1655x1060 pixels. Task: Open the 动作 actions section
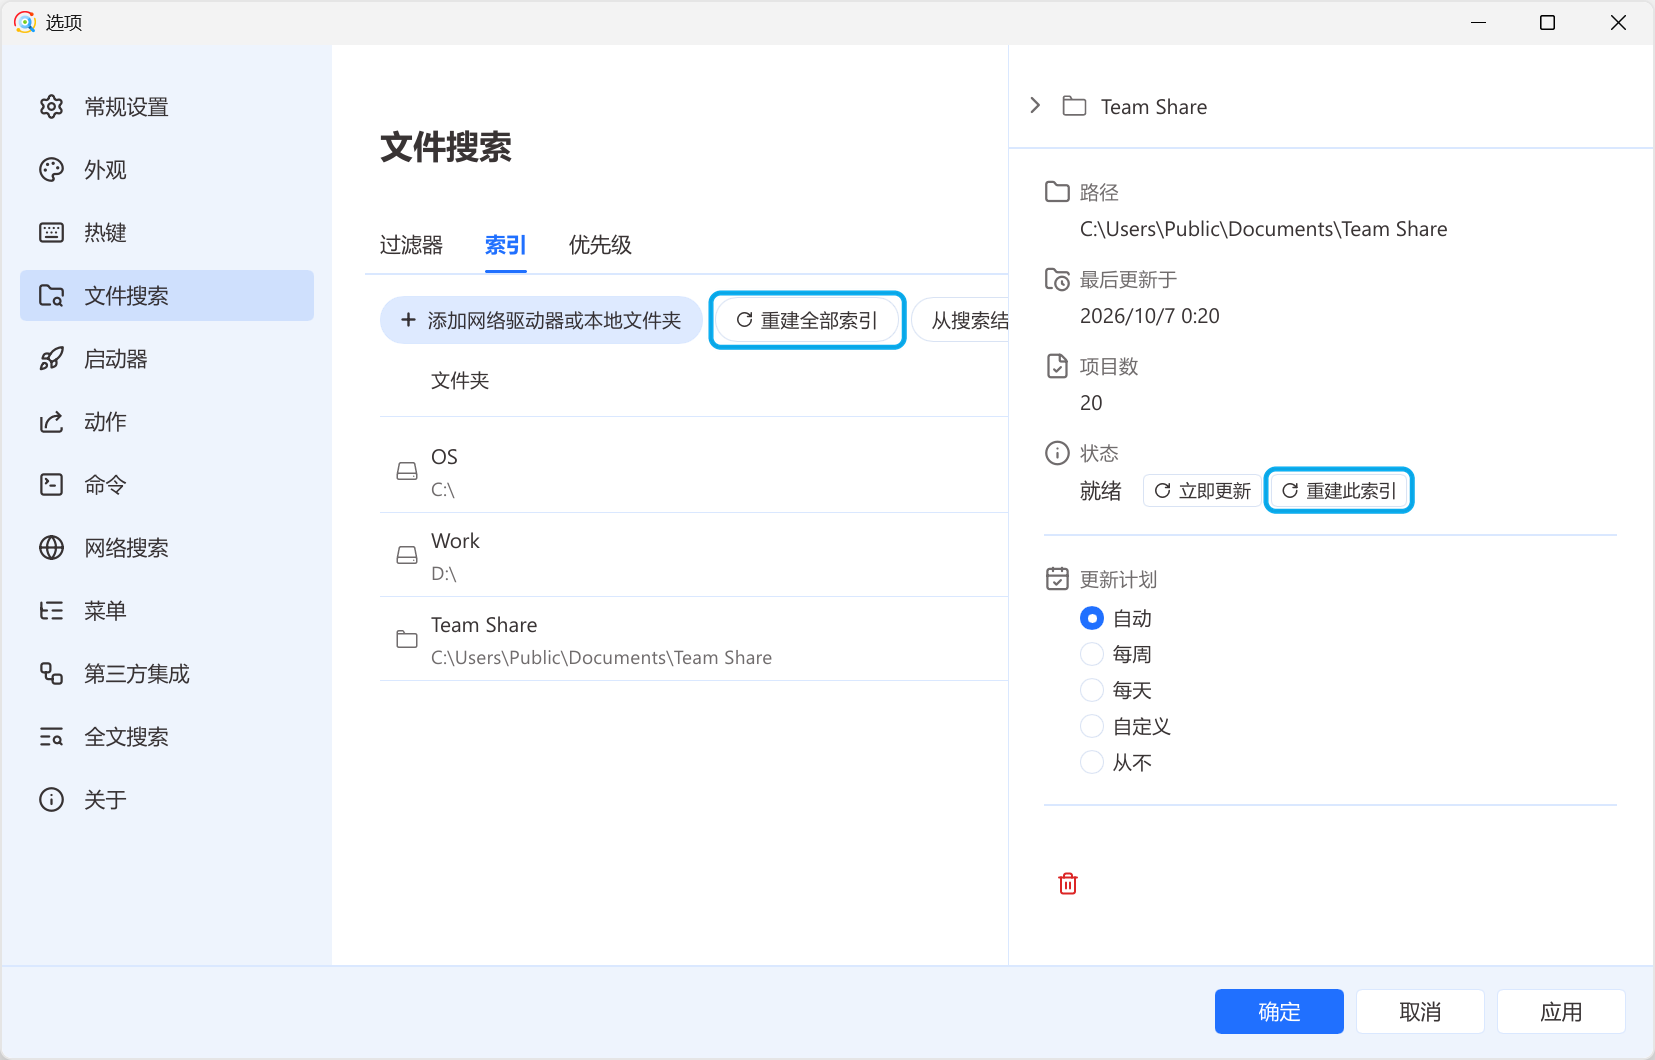pos(167,422)
